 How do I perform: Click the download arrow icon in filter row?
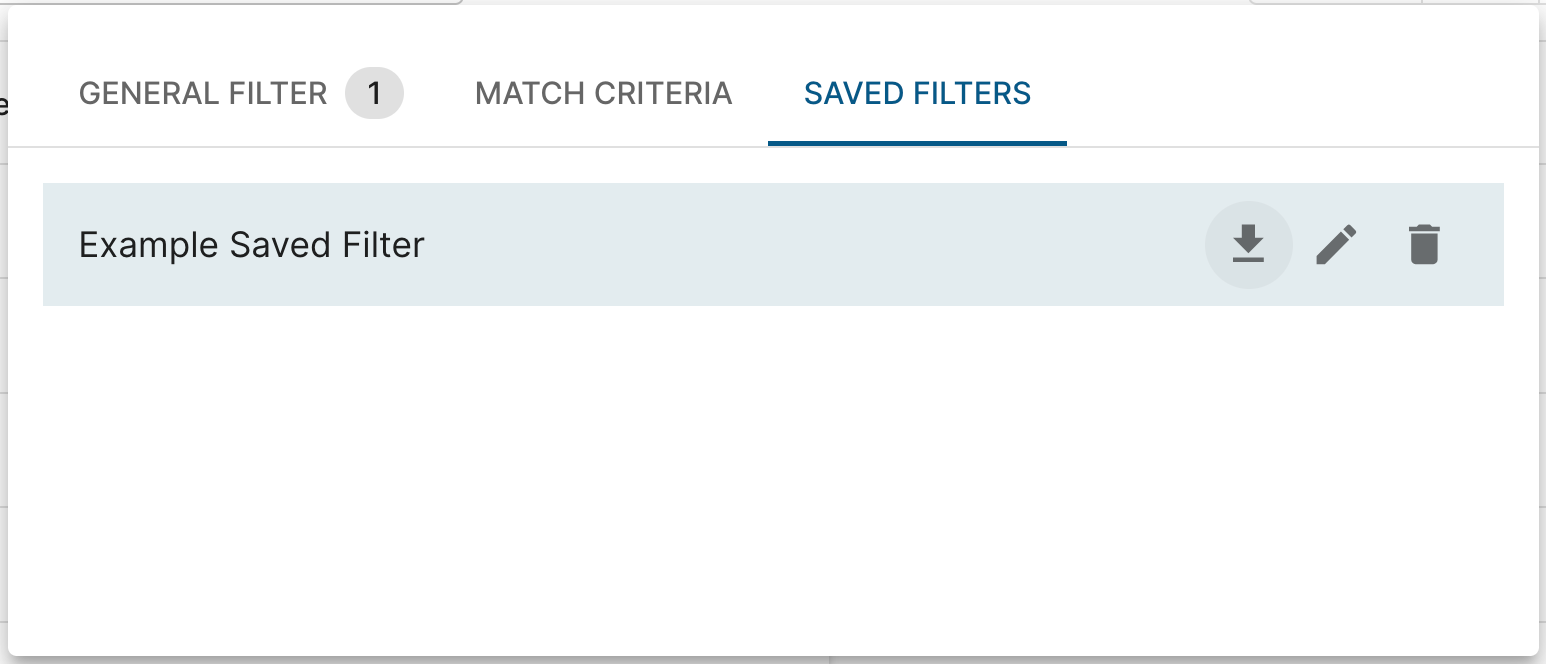(1248, 244)
